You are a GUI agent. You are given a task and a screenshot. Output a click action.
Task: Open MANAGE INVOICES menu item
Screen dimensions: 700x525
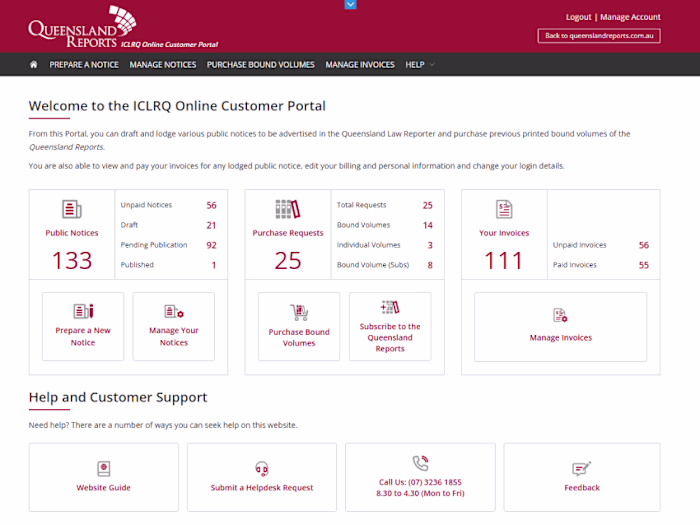[360, 65]
